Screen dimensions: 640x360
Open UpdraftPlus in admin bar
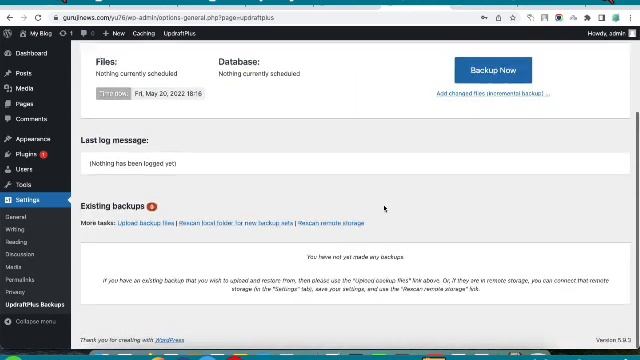tap(180, 33)
